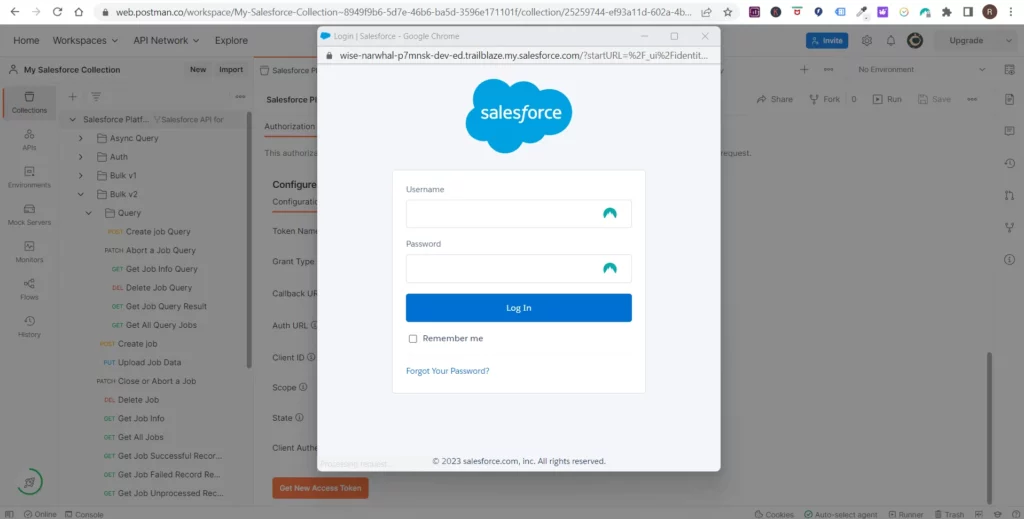Click the password manager icon in Password field

[610, 268]
